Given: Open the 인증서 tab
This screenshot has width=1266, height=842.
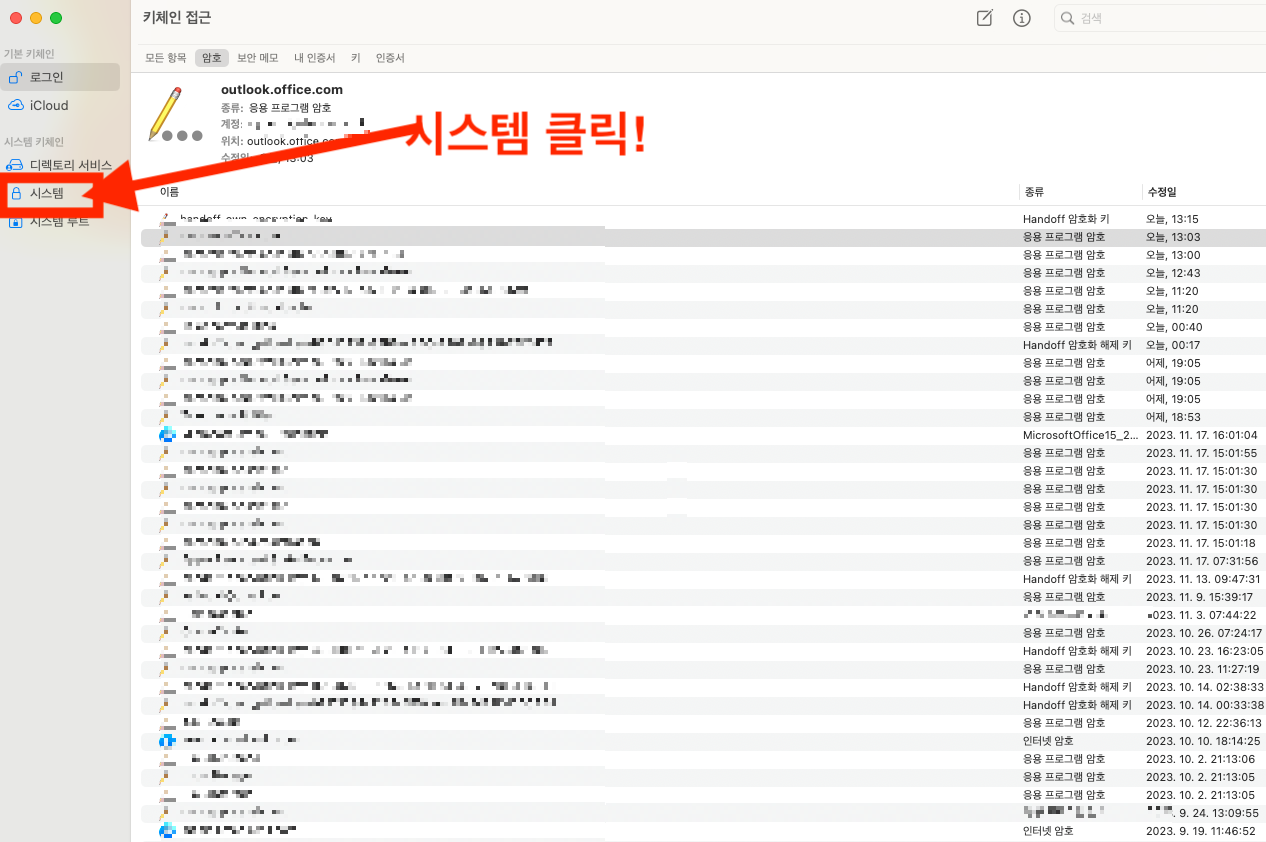Looking at the screenshot, I should pyautogui.click(x=390, y=57).
